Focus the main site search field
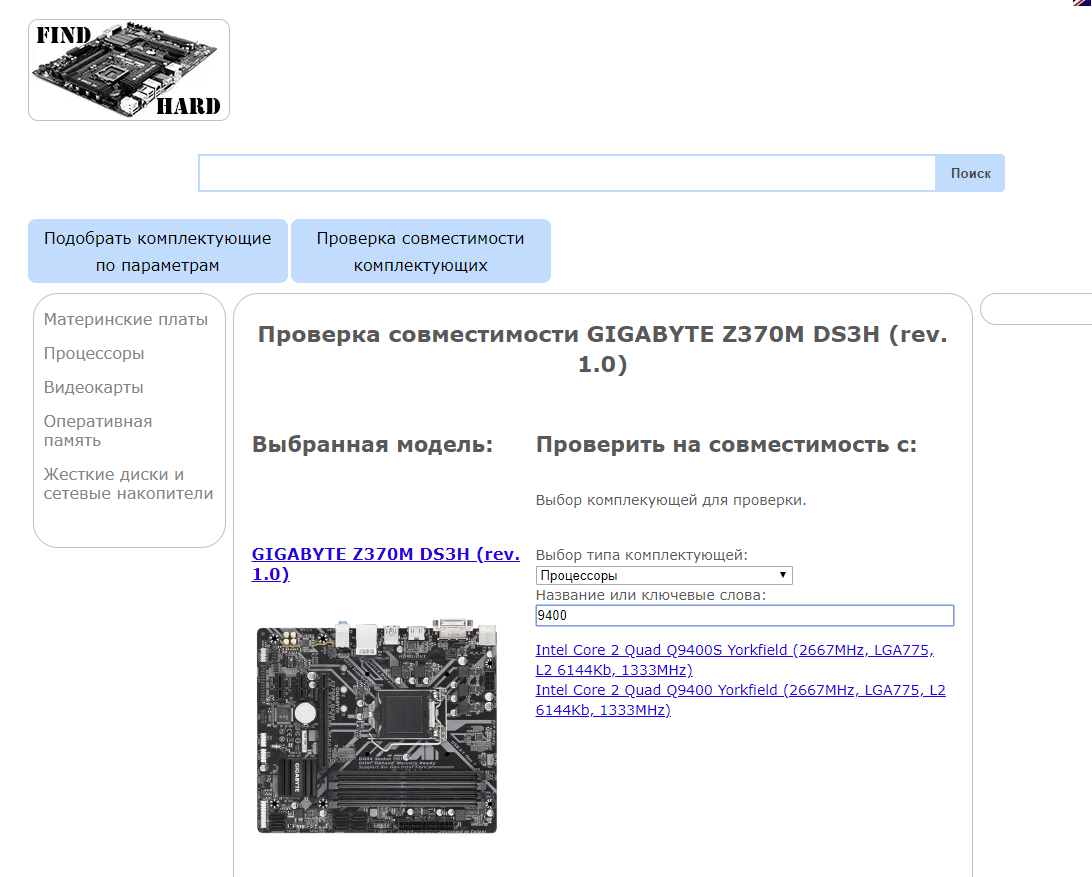The width and height of the screenshot is (1092, 877). [x=567, y=173]
